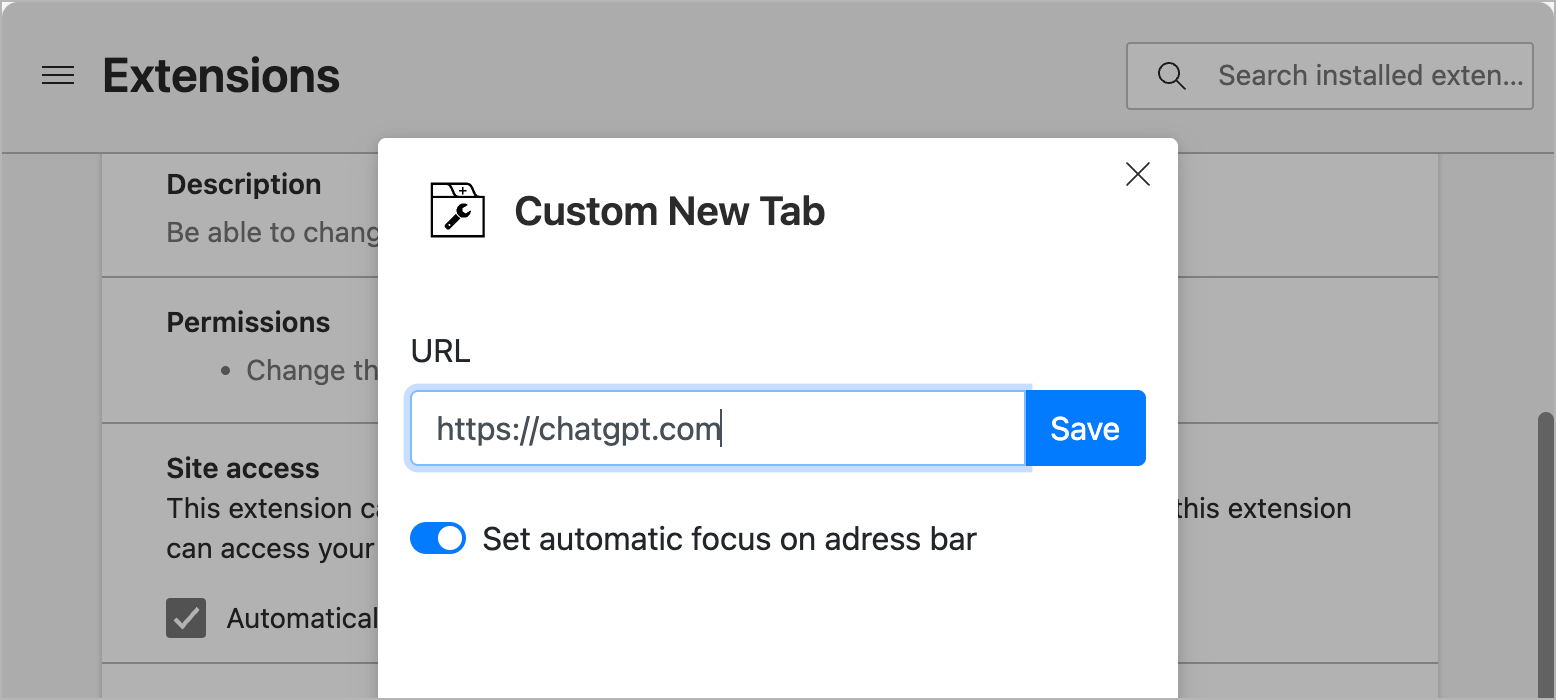
Task: Click the Extensions page heading
Action: (x=221, y=76)
